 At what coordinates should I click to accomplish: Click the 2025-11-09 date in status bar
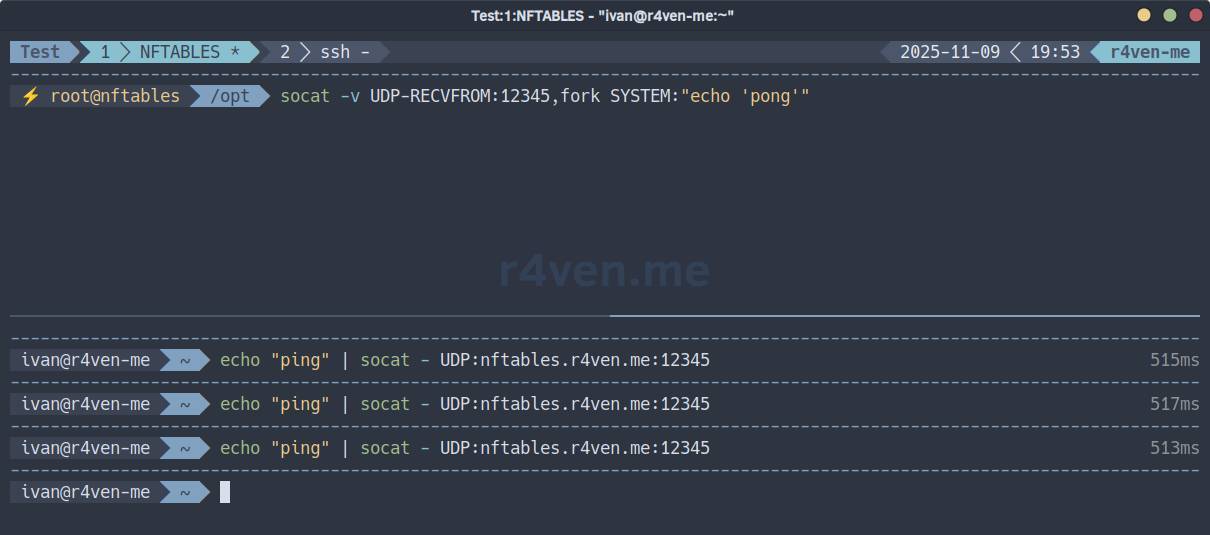(949, 52)
